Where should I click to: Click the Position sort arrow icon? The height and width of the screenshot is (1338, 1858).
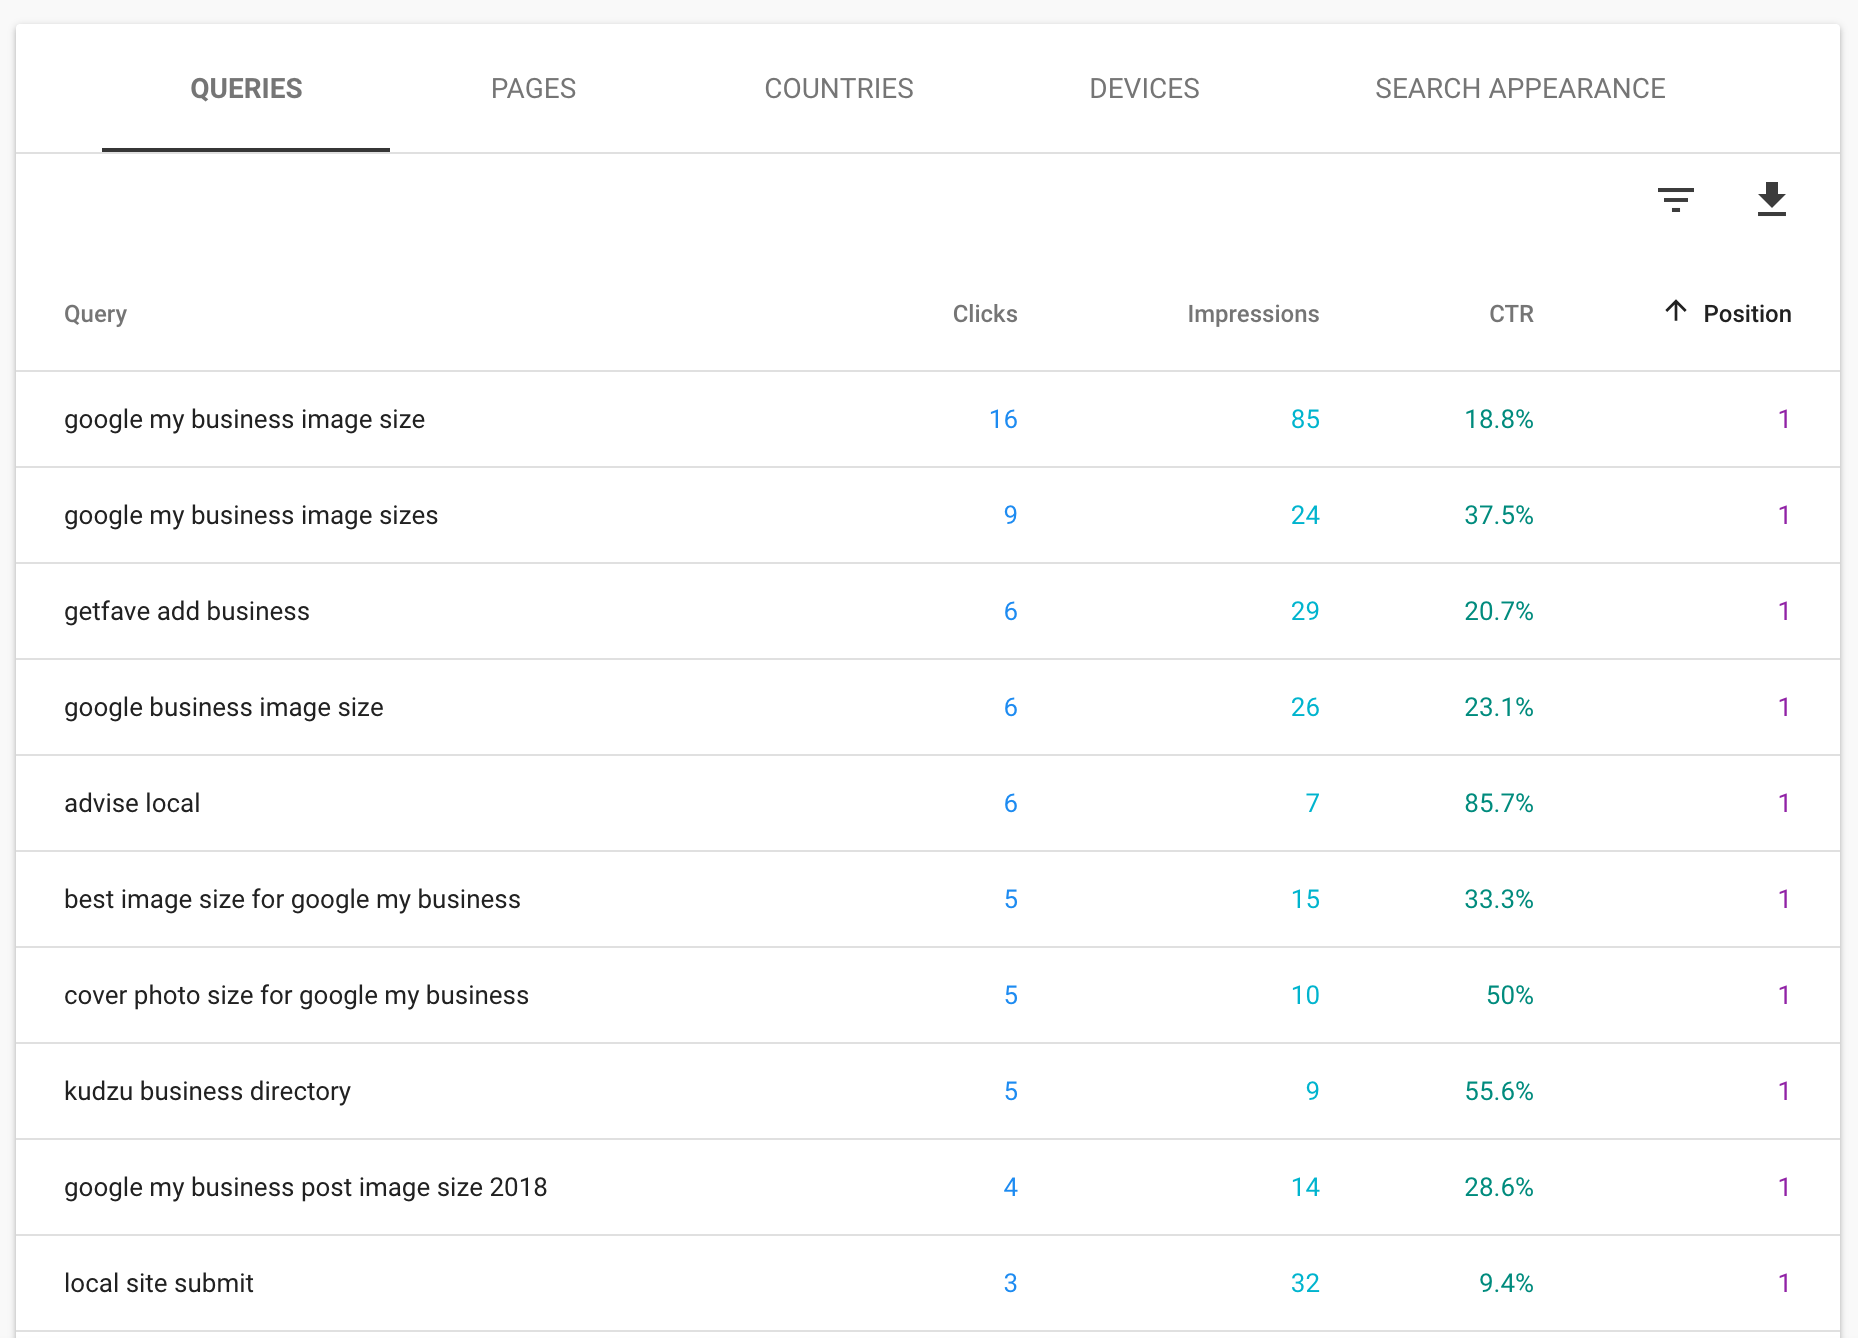(1676, 311)
